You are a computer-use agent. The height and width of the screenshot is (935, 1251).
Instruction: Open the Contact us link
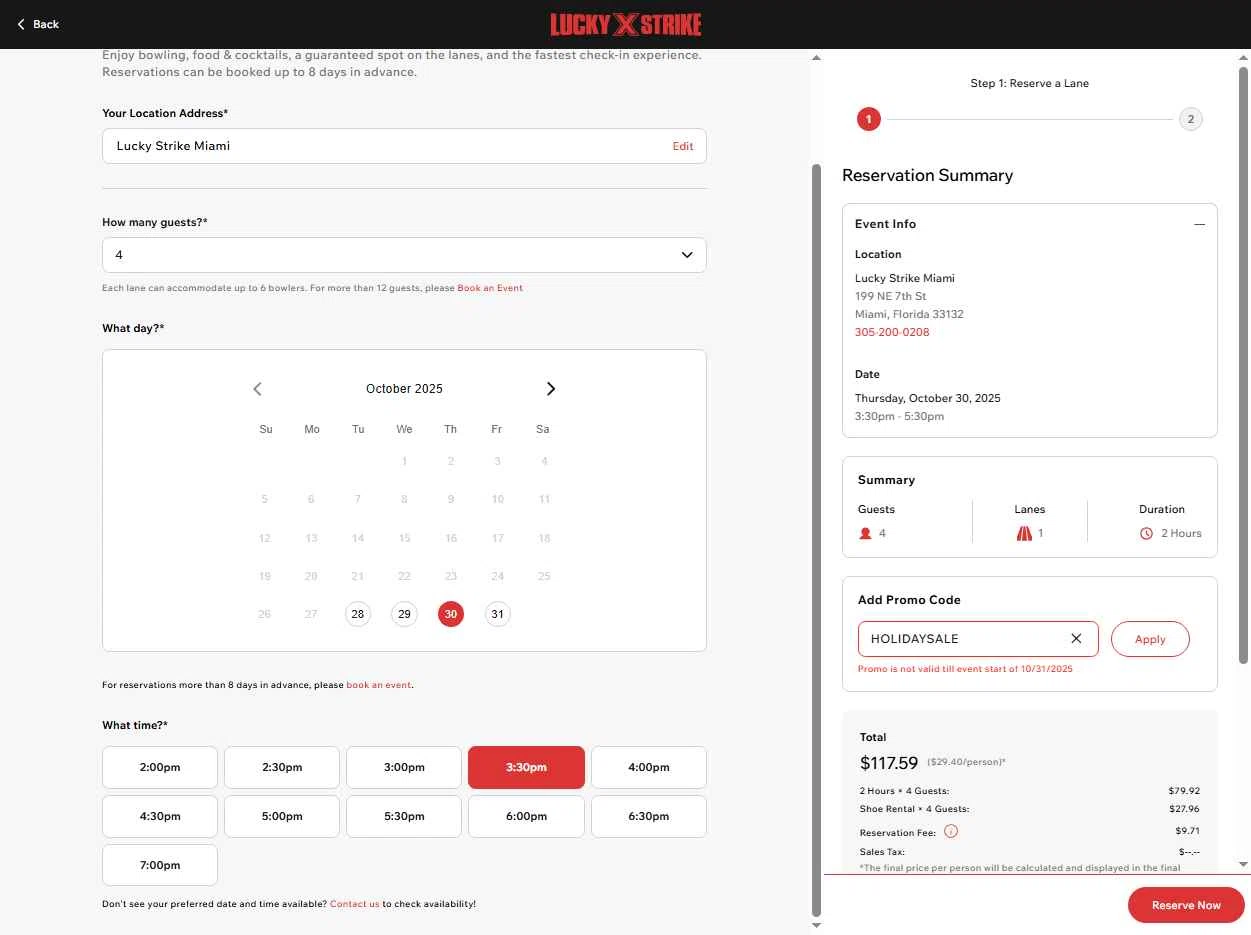(x=355, y=904)
